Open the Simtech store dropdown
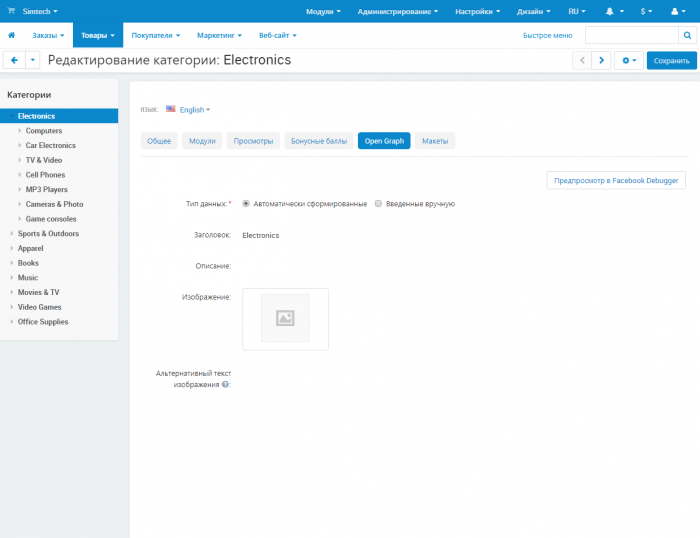 click(40, 11)
